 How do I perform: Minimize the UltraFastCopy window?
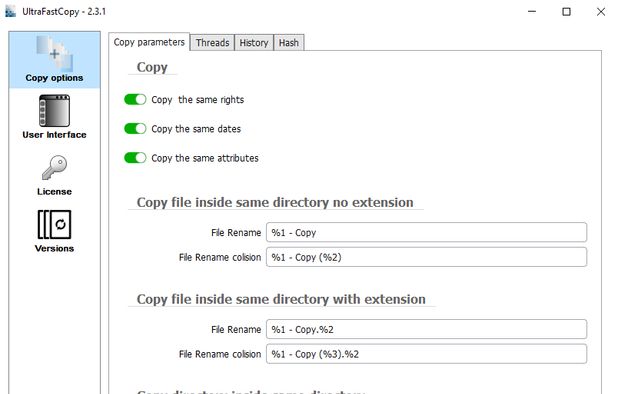click(532, 11)
